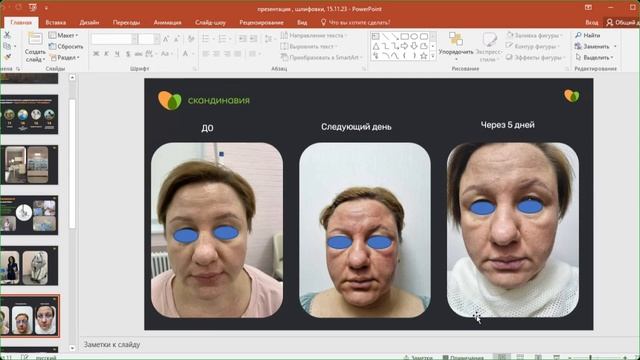The height and width of the screenshot is (360, 640).
Task: Select the arrow line shape in gallery
Action: pos(395,37)
